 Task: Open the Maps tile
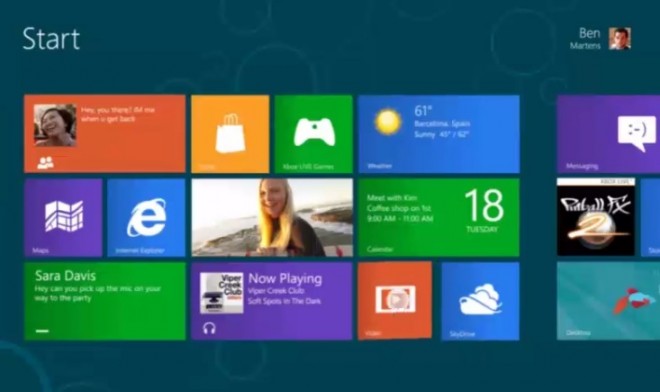tap(63, 217)
